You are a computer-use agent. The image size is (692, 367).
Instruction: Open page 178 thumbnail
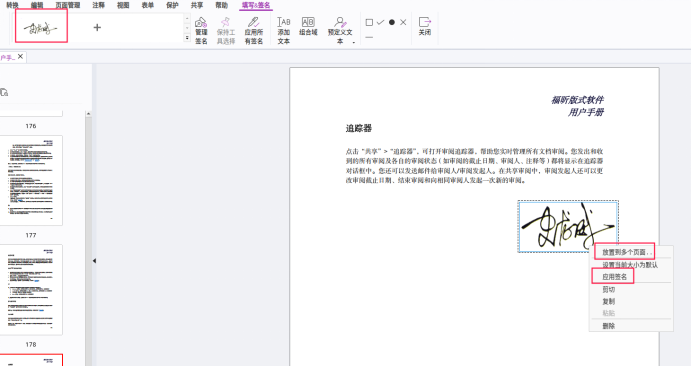pyautogui.click(x=31, y=290)
